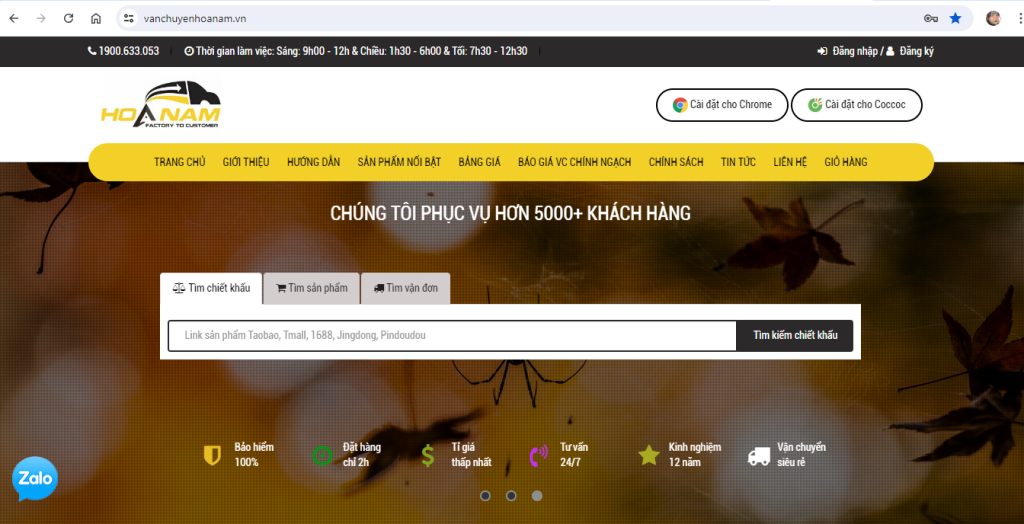Click the Bảo hiểm 100% shield icon

[212, 455]
